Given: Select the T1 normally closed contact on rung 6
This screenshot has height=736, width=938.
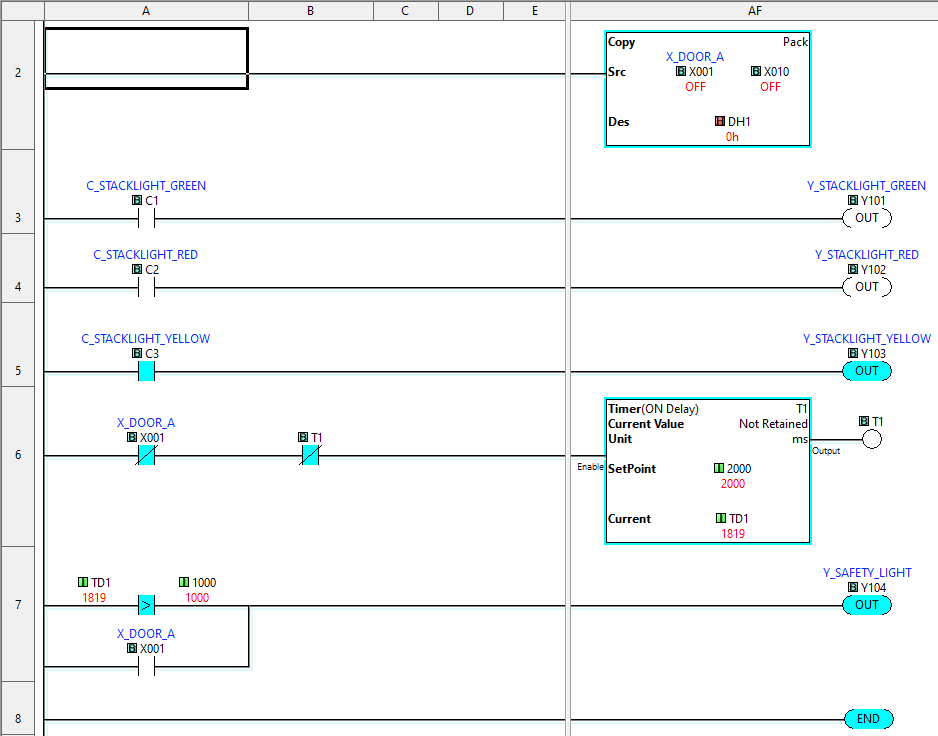Looking at the screenshot, I should (x=310, y=455).
